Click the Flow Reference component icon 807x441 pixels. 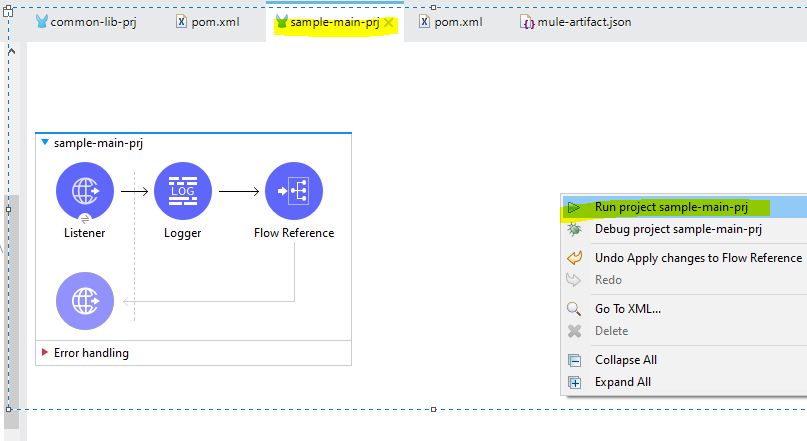(x=294, y=190)
